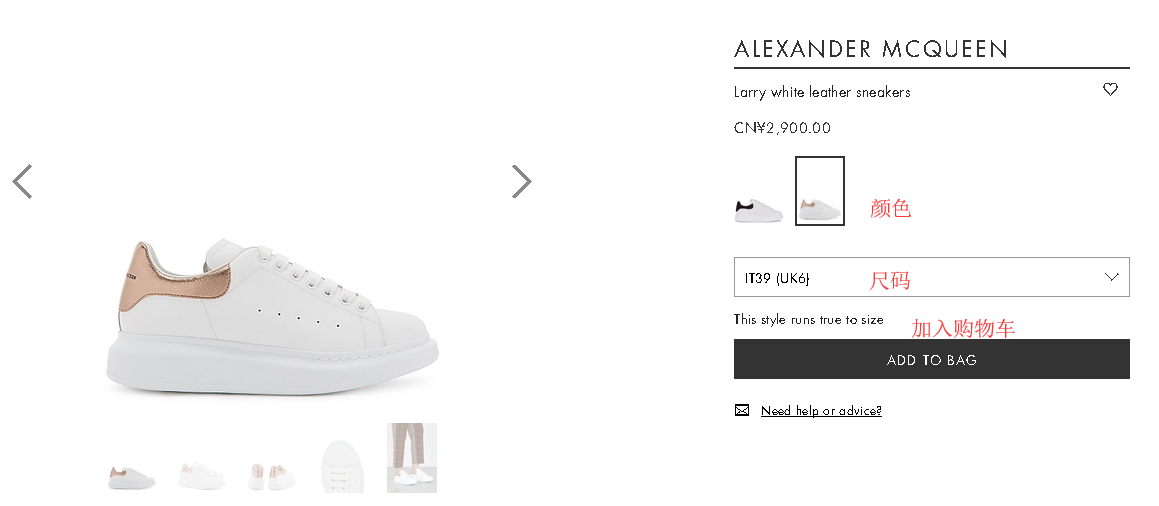The width and height of the screenshot is (1159, 506).
Task: Click the 'This style runs true to size' note
Action: tap(808, 320)
